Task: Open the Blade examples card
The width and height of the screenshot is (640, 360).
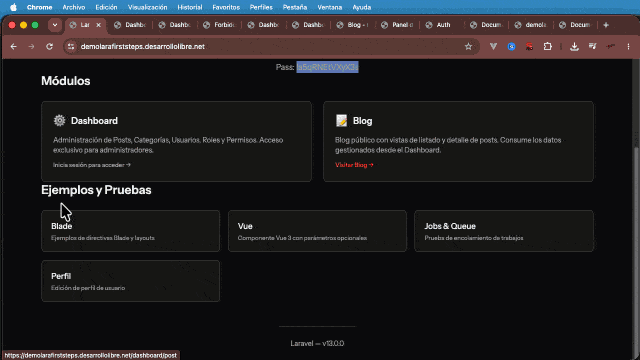Action: [131, 231]
